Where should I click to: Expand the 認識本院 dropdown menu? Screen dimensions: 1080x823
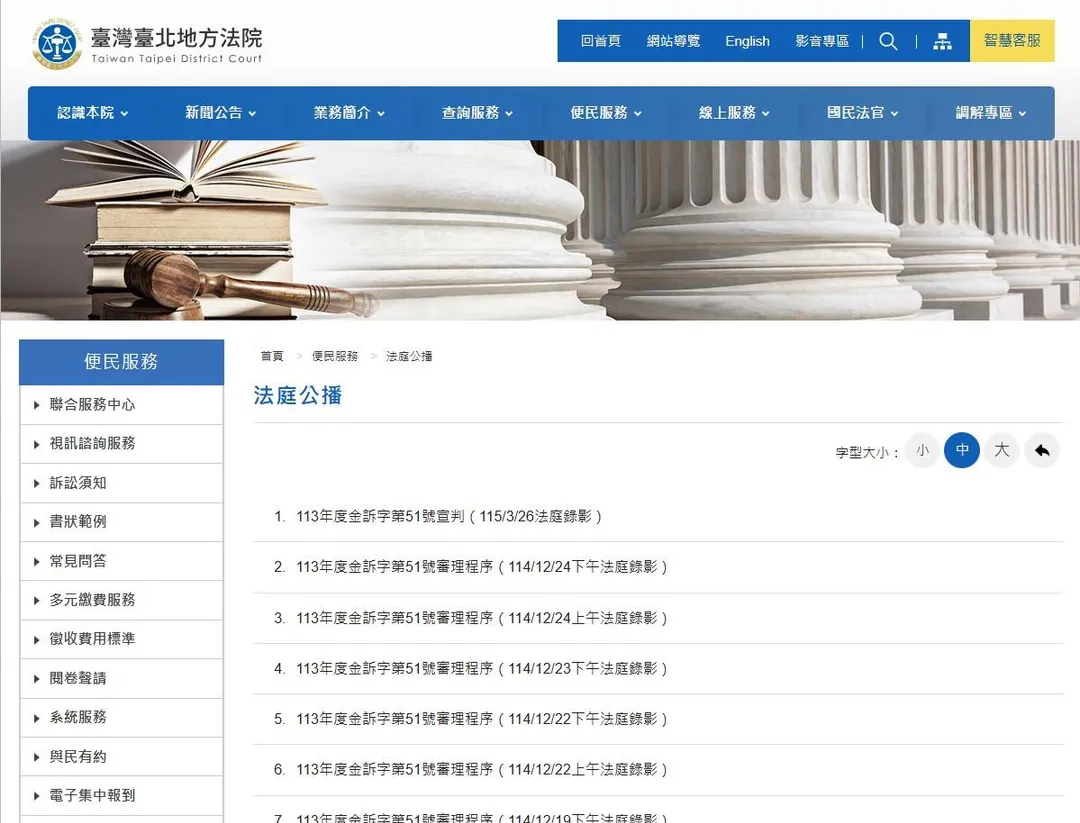click(92, 113)
